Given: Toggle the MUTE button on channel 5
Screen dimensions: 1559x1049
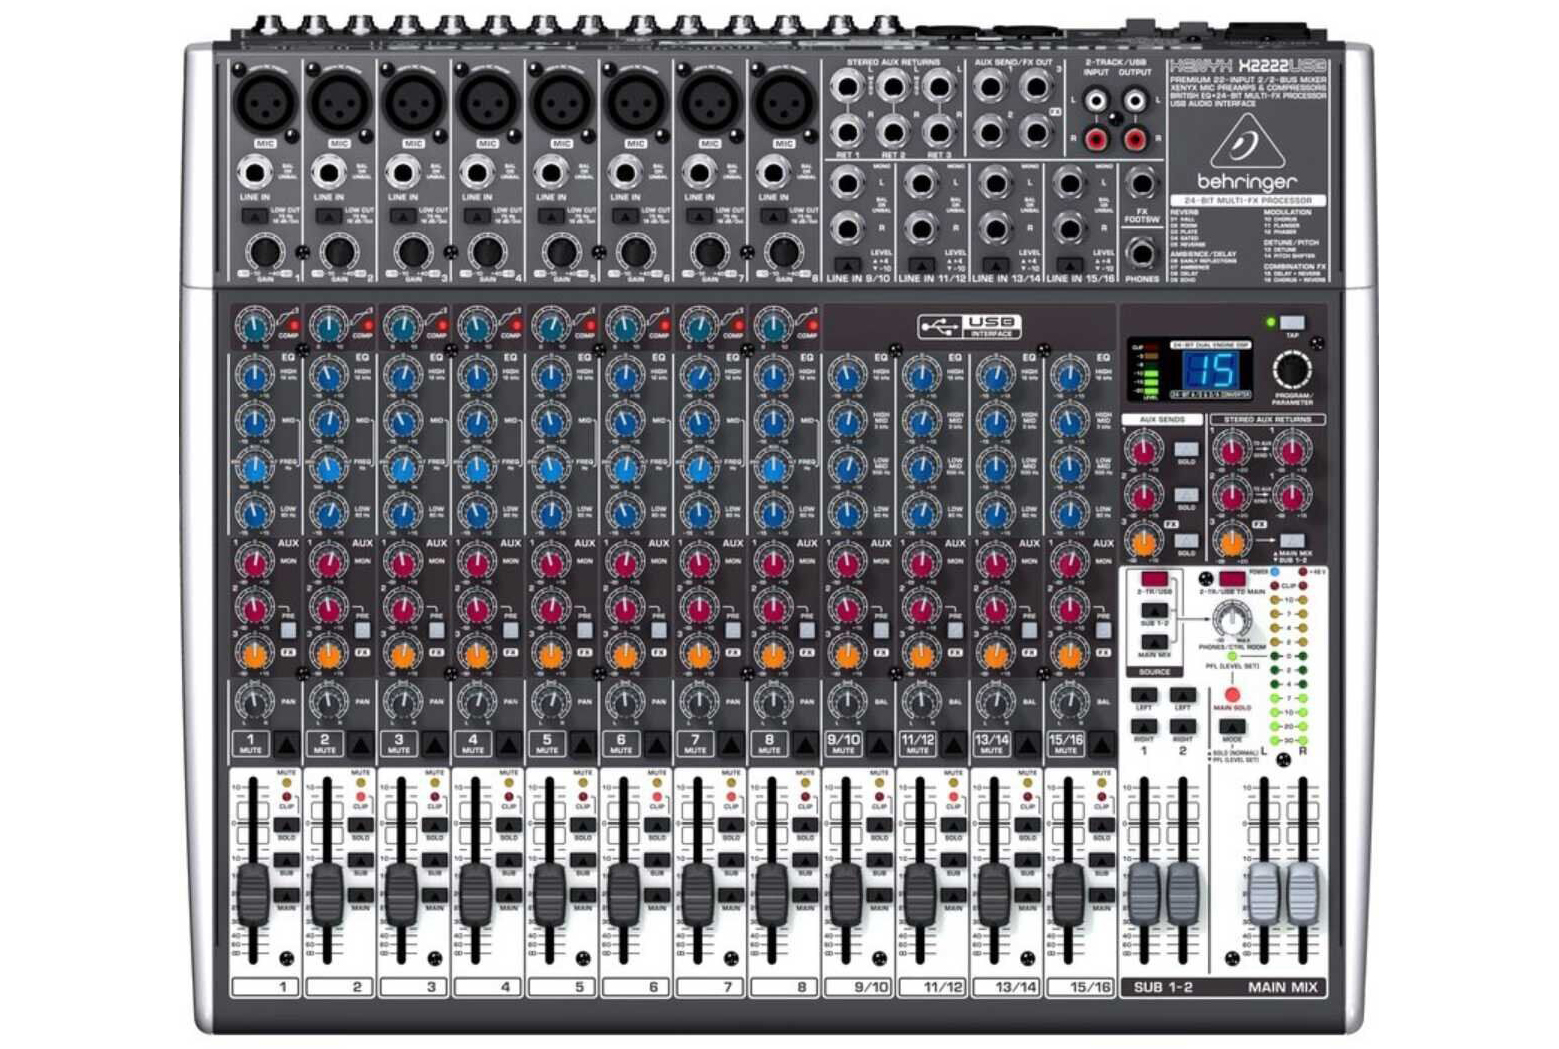Looking at the screenshot, I should [582, 745].
